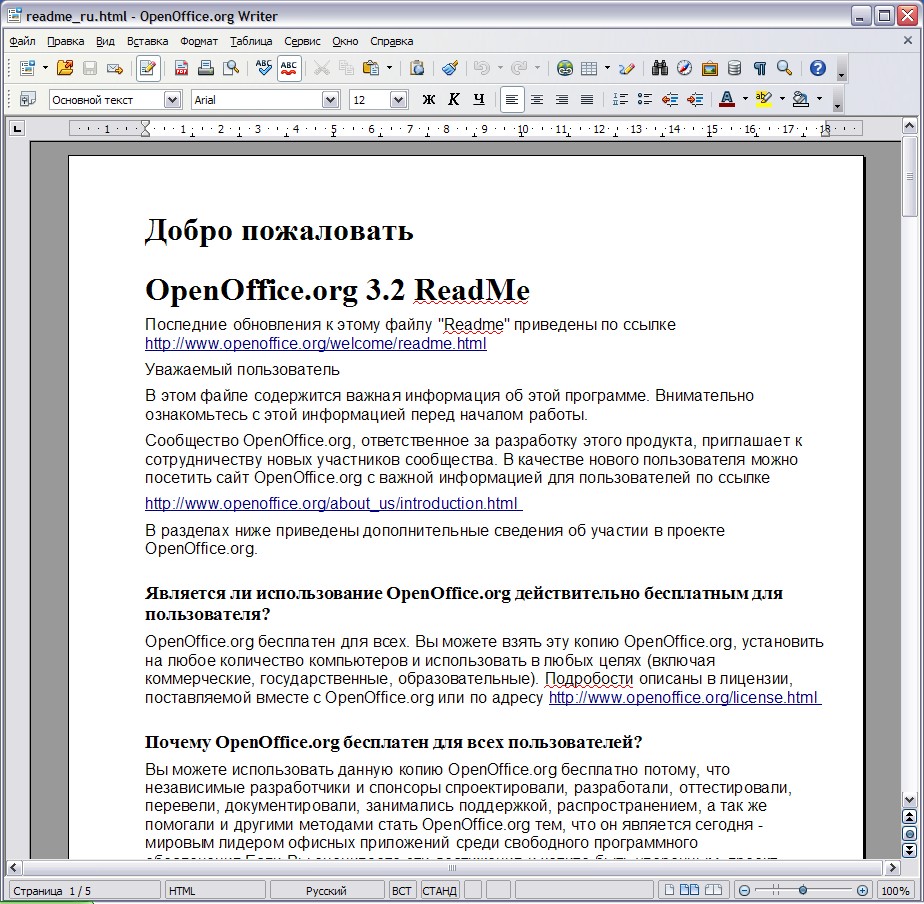Open Styles and Formatting icon

(28, 100)
